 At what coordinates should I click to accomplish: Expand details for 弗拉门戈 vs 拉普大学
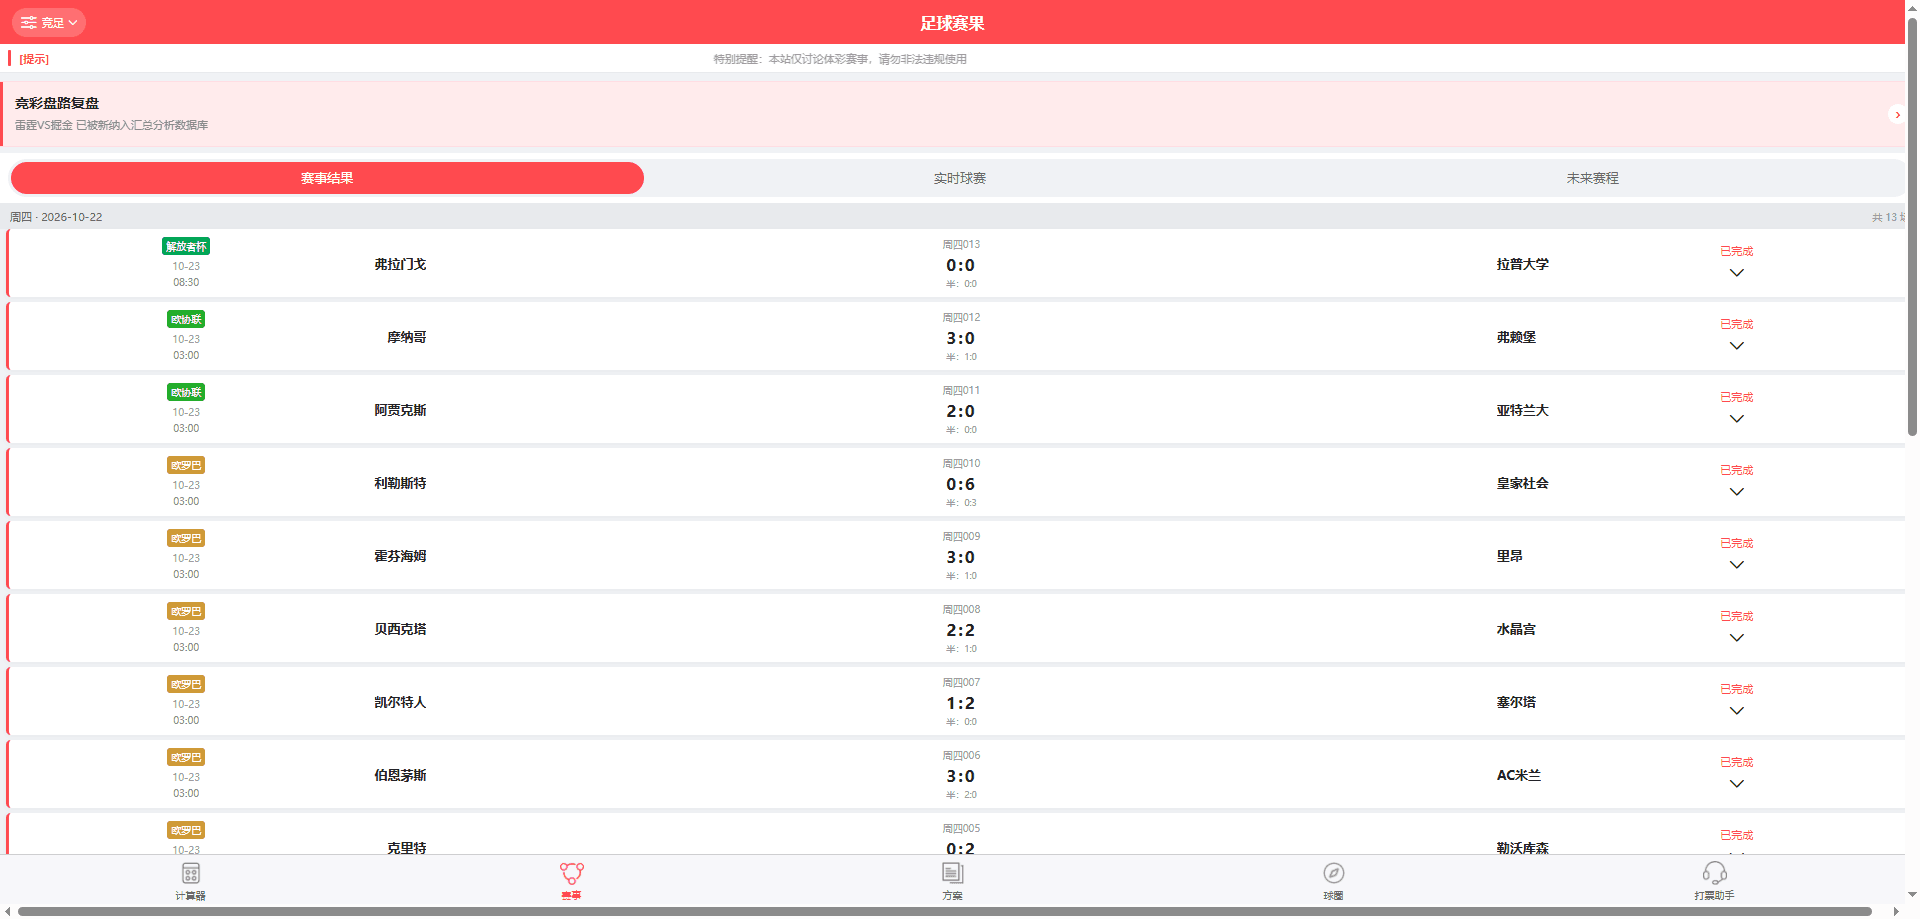tap(1737, 273)
